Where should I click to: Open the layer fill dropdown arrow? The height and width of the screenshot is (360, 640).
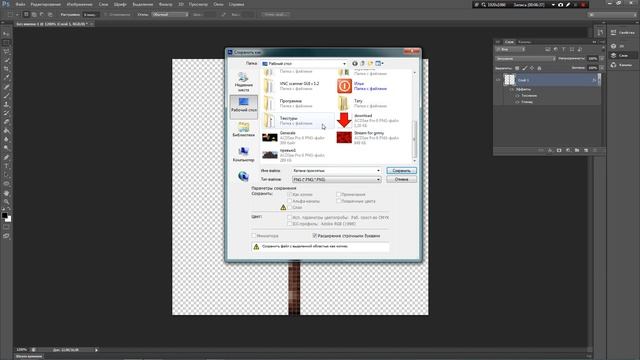click(x=602, y=68)
